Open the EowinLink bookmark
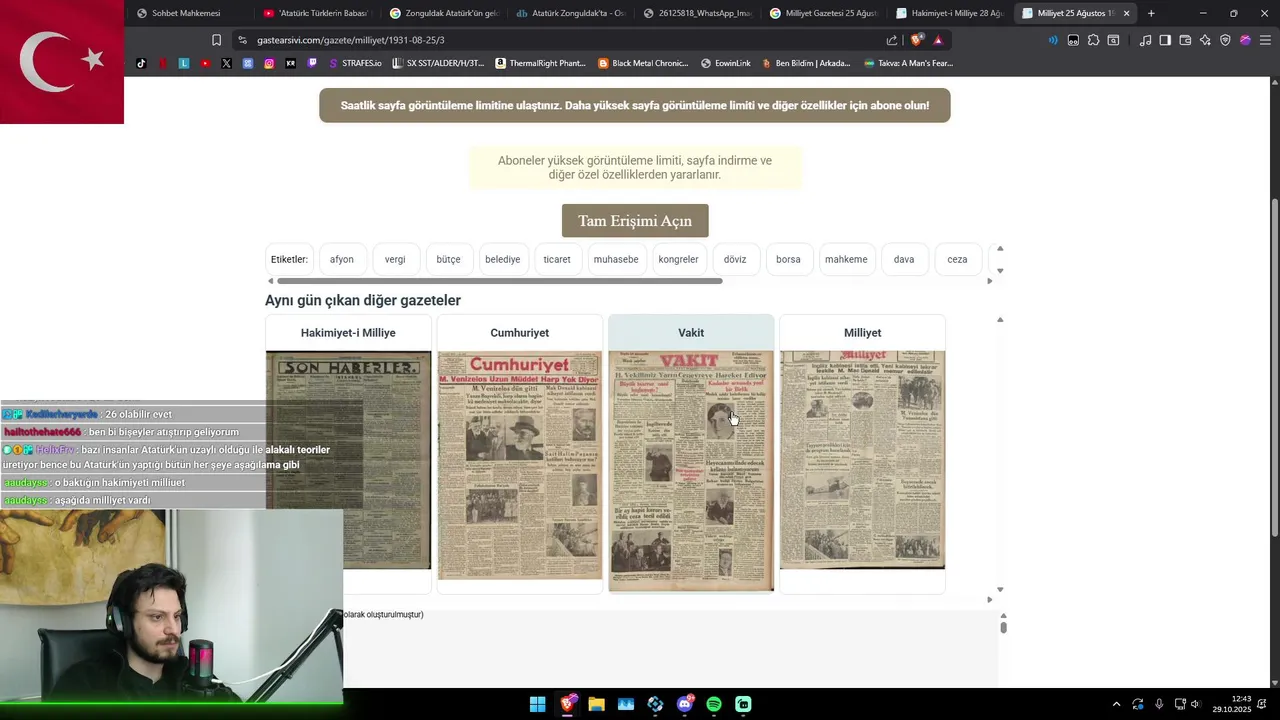Screen dimensions: 1280x720 coord(726,63)
